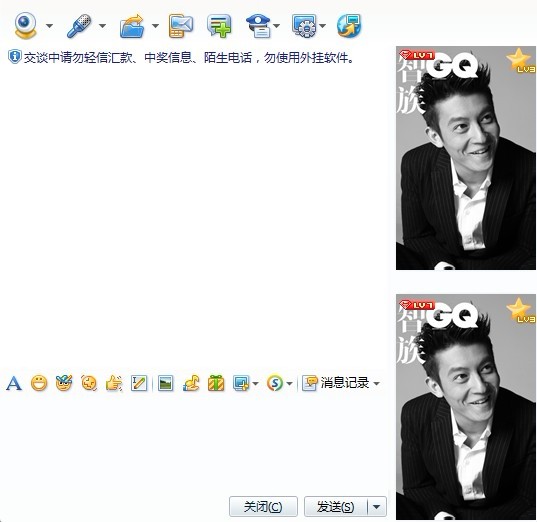Open the gift box icon
This screenshot has height=522, width=537.
216,383
